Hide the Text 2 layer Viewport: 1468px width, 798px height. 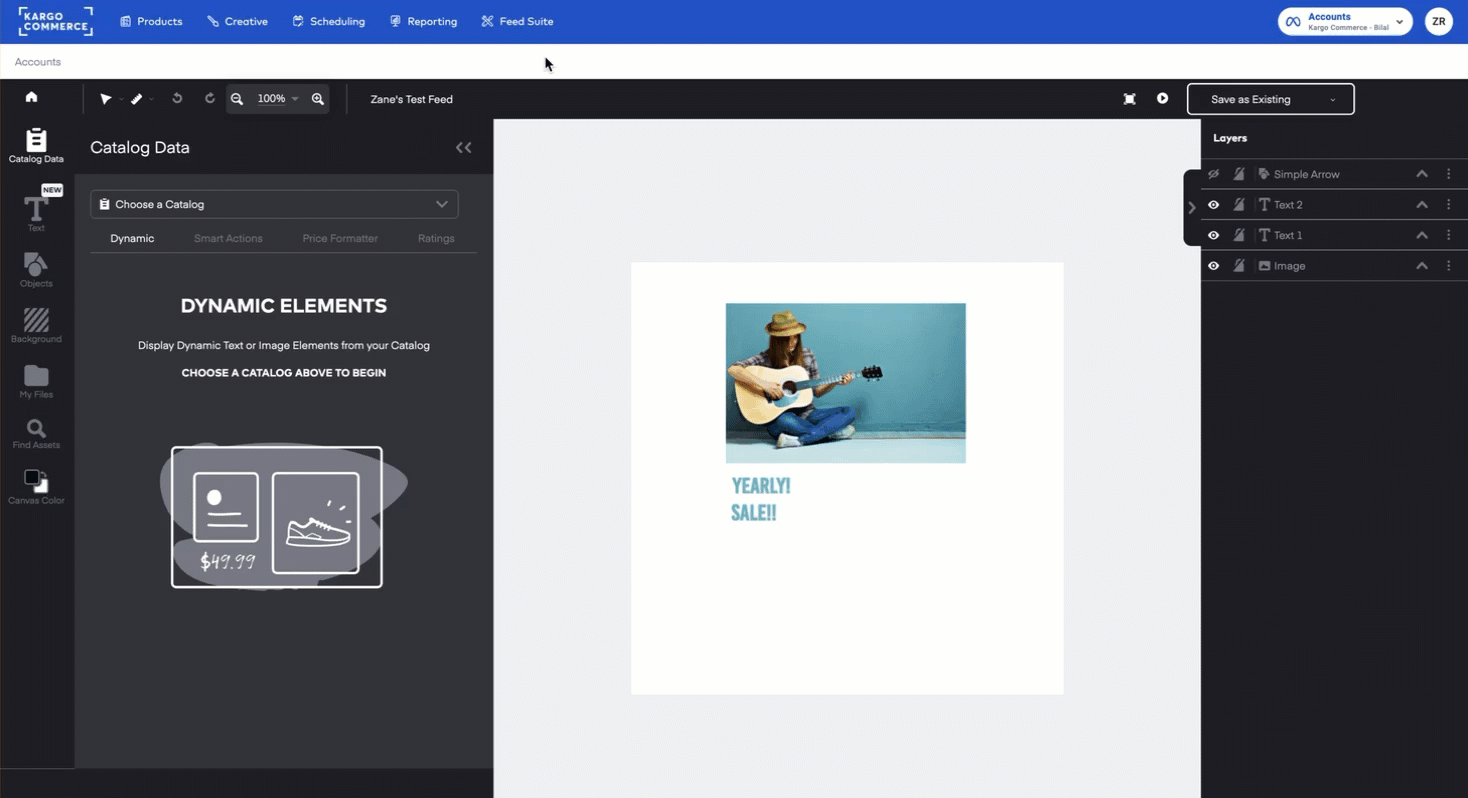pos(1213,204)
